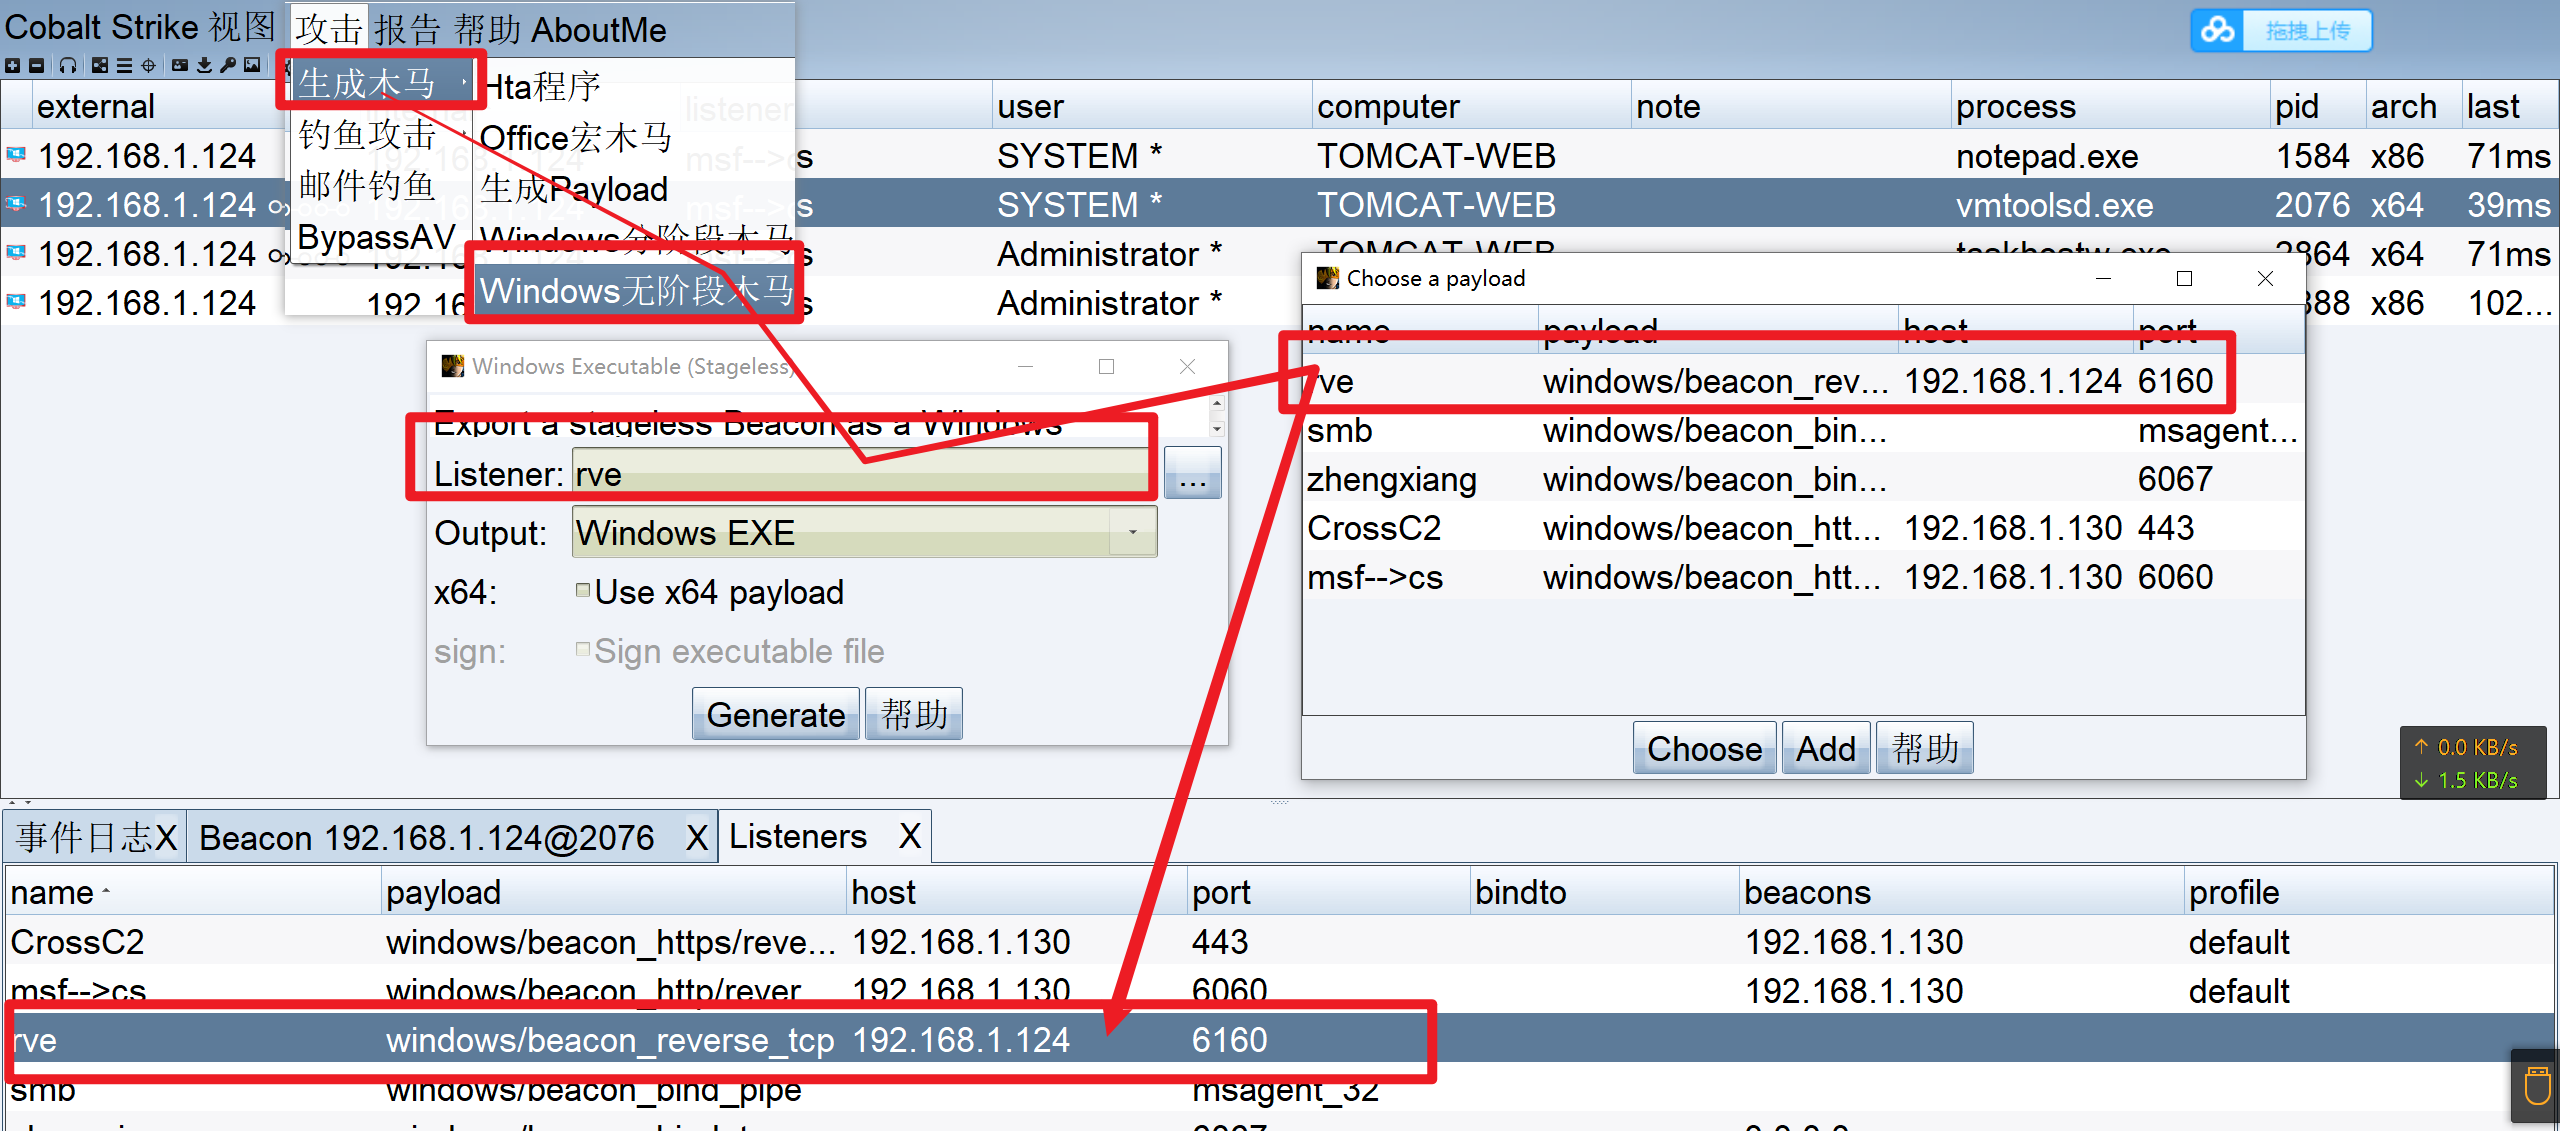Switch to pivot graph view icon
Image resolution: width=2560 pixels, height=1131 pixels.
(x=100, y=66)
